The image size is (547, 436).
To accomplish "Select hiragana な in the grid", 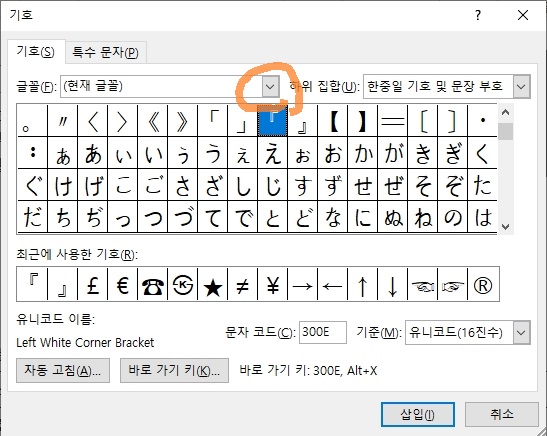I will pos(332,217).
